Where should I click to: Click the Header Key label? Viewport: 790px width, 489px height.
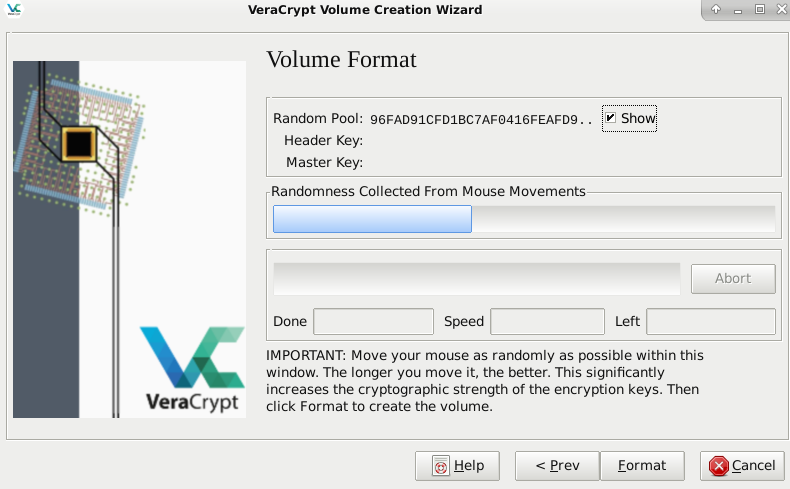[x=323, y=141]
